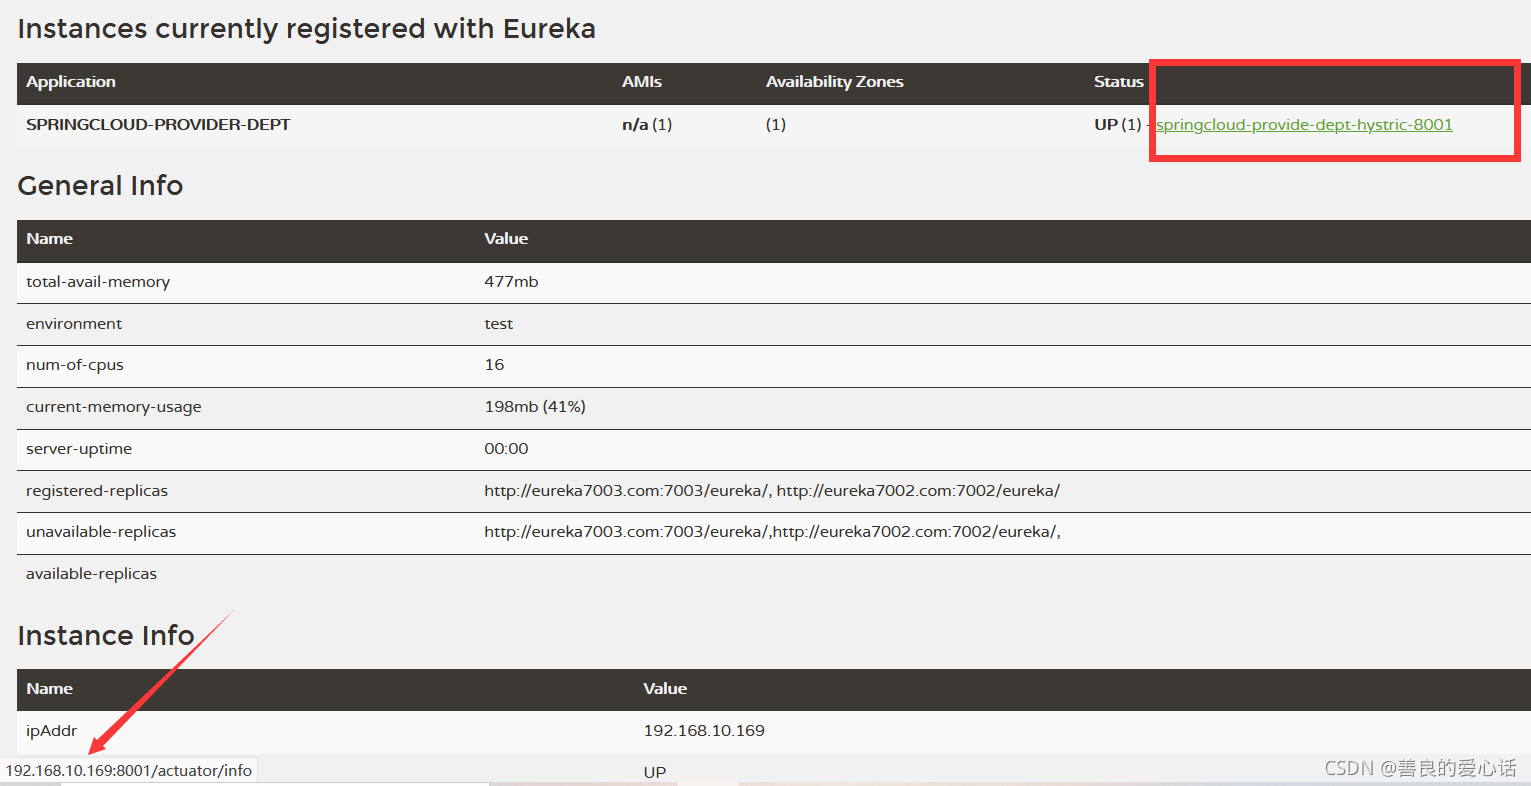Select the n/a (1) AMIs cell

(x=647, y=125)
